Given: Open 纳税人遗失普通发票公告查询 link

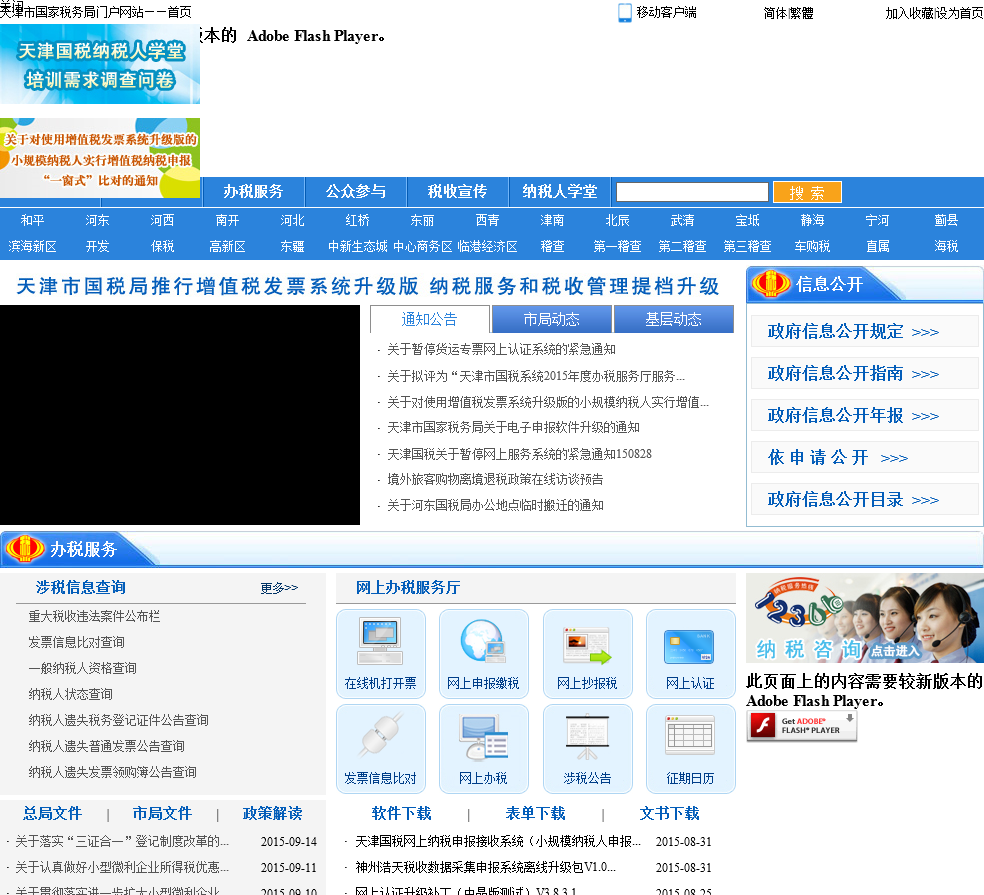Looking at the screenshot, I should coord(107,746).
